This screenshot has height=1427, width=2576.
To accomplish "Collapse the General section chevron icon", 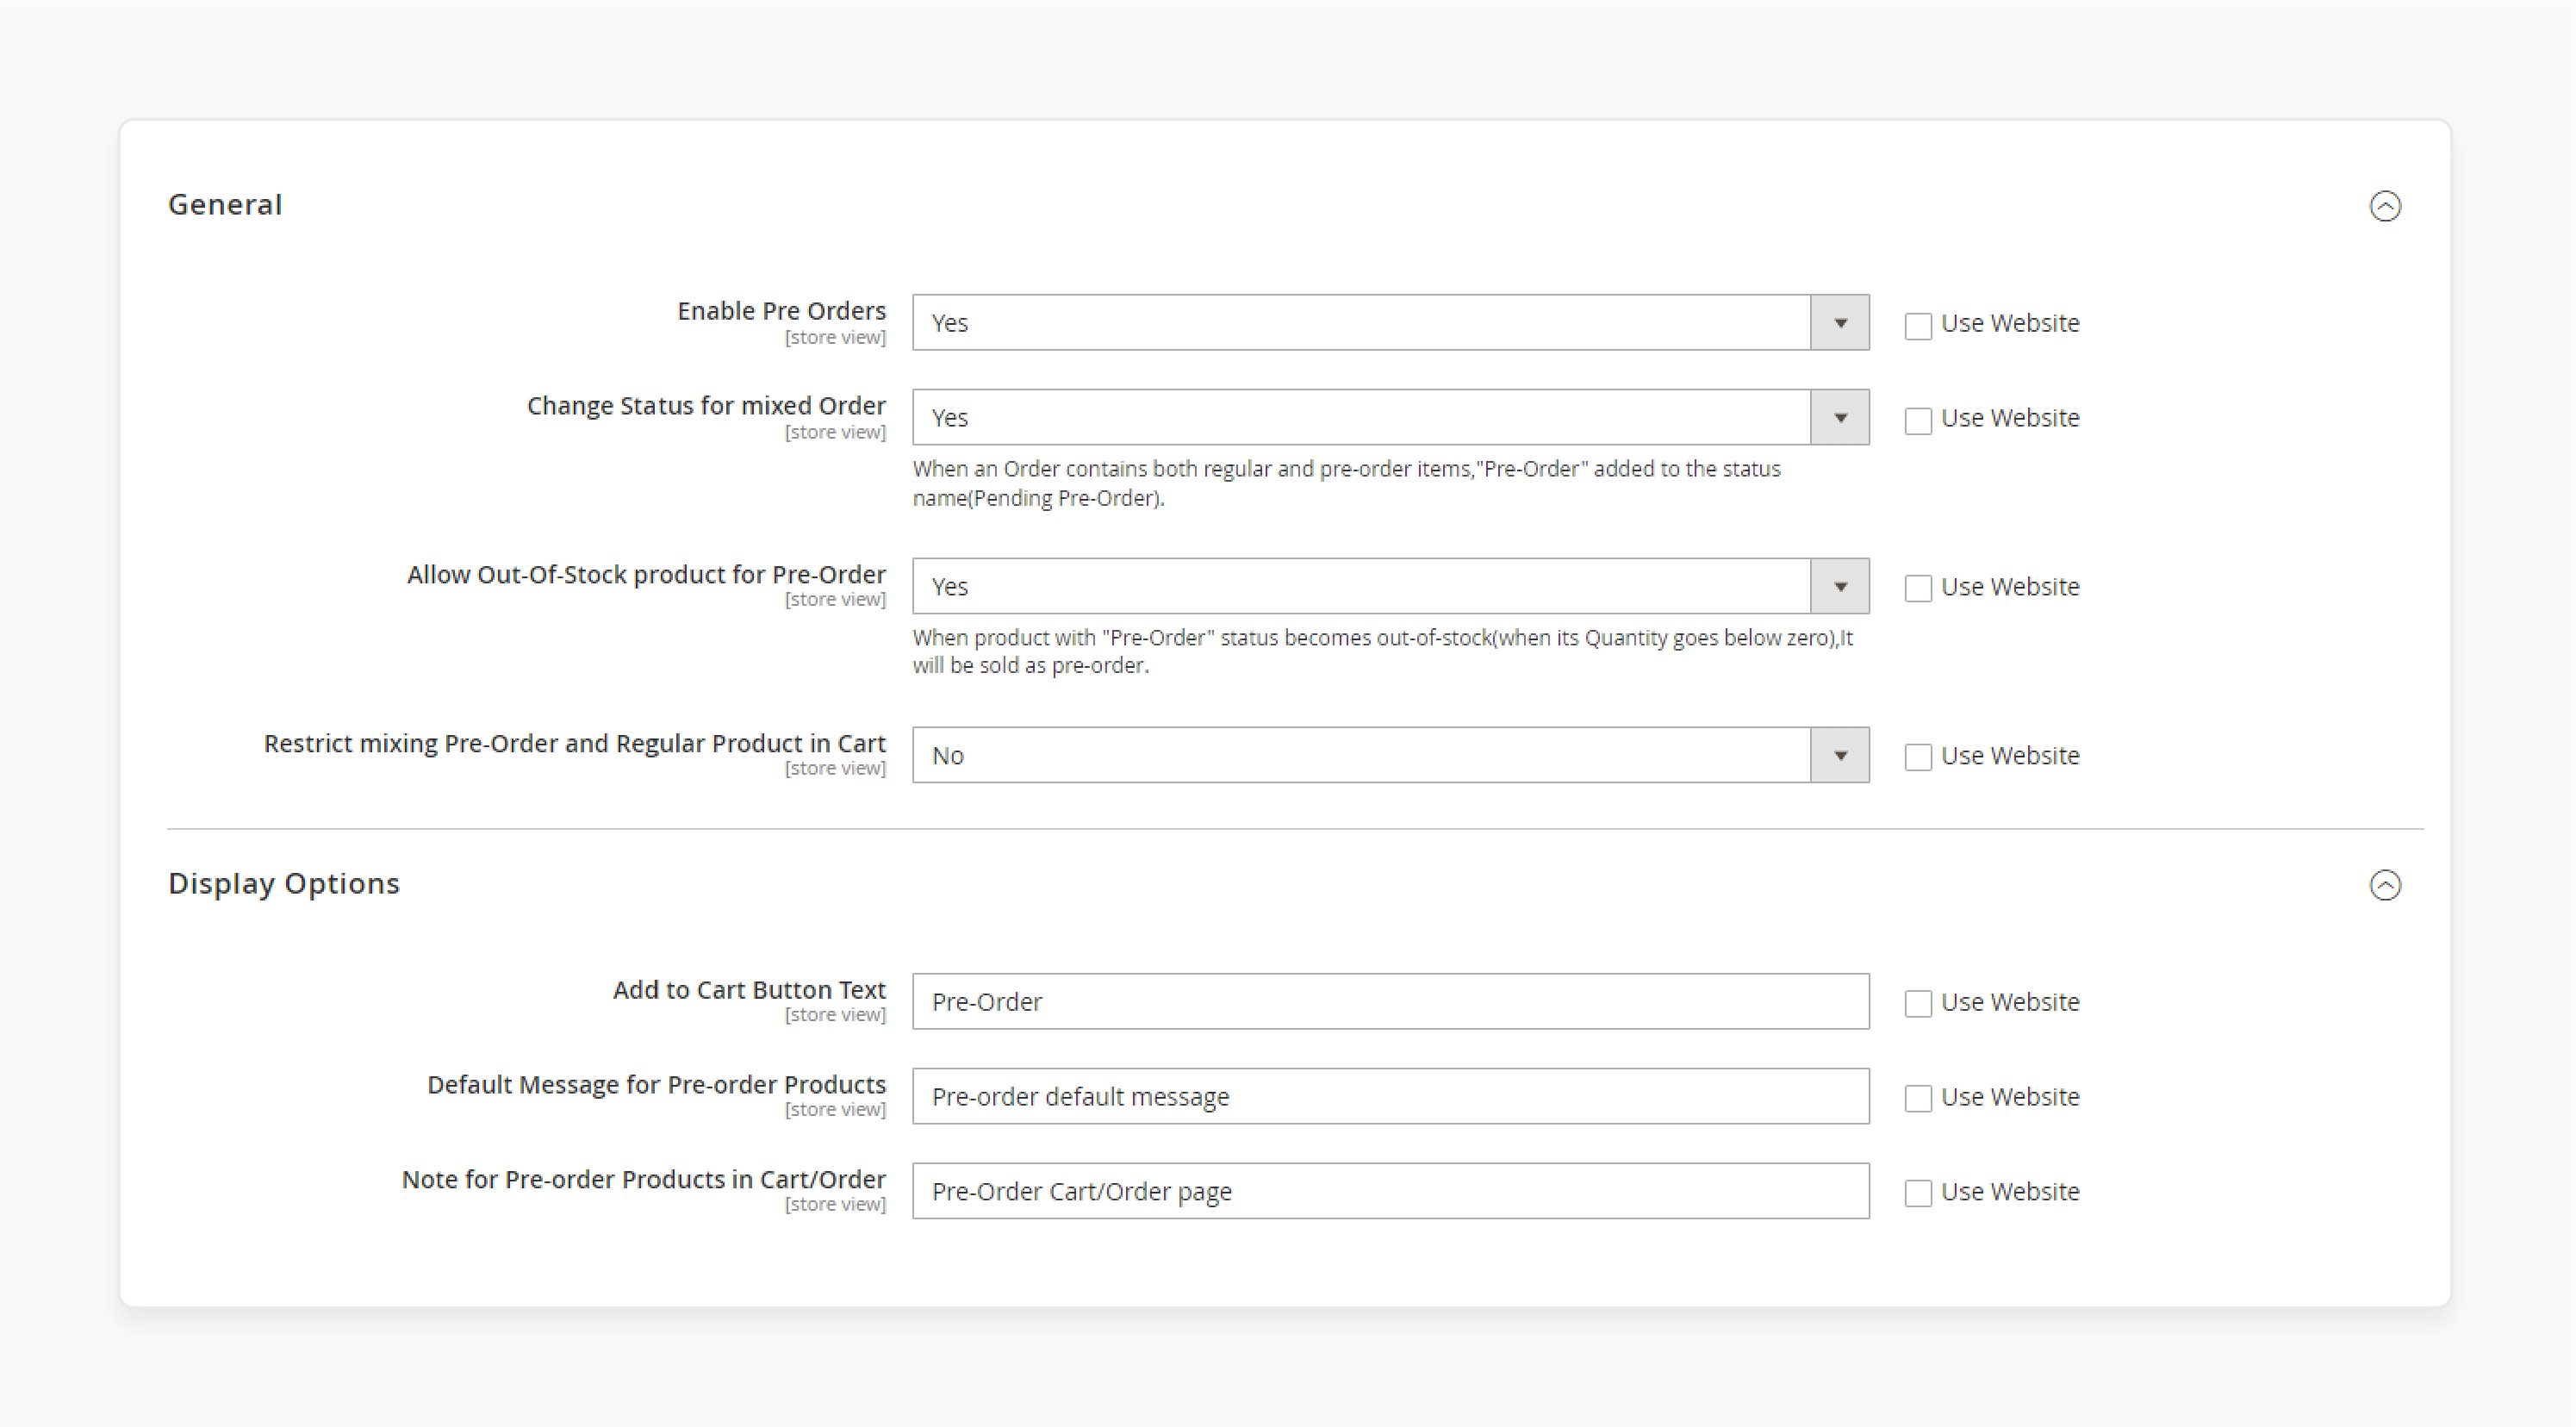I will tap(2385, 206).
